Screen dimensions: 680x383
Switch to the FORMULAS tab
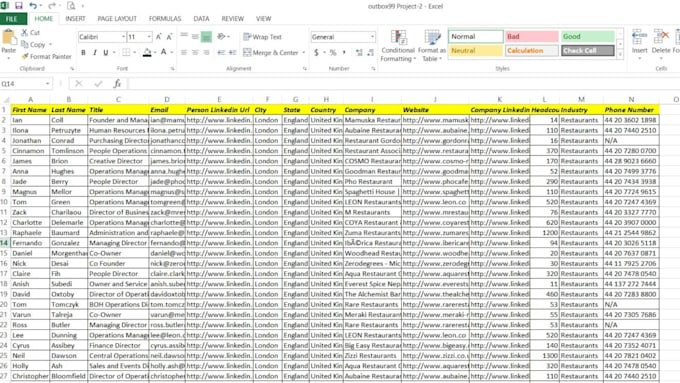(x=165, y=19)
